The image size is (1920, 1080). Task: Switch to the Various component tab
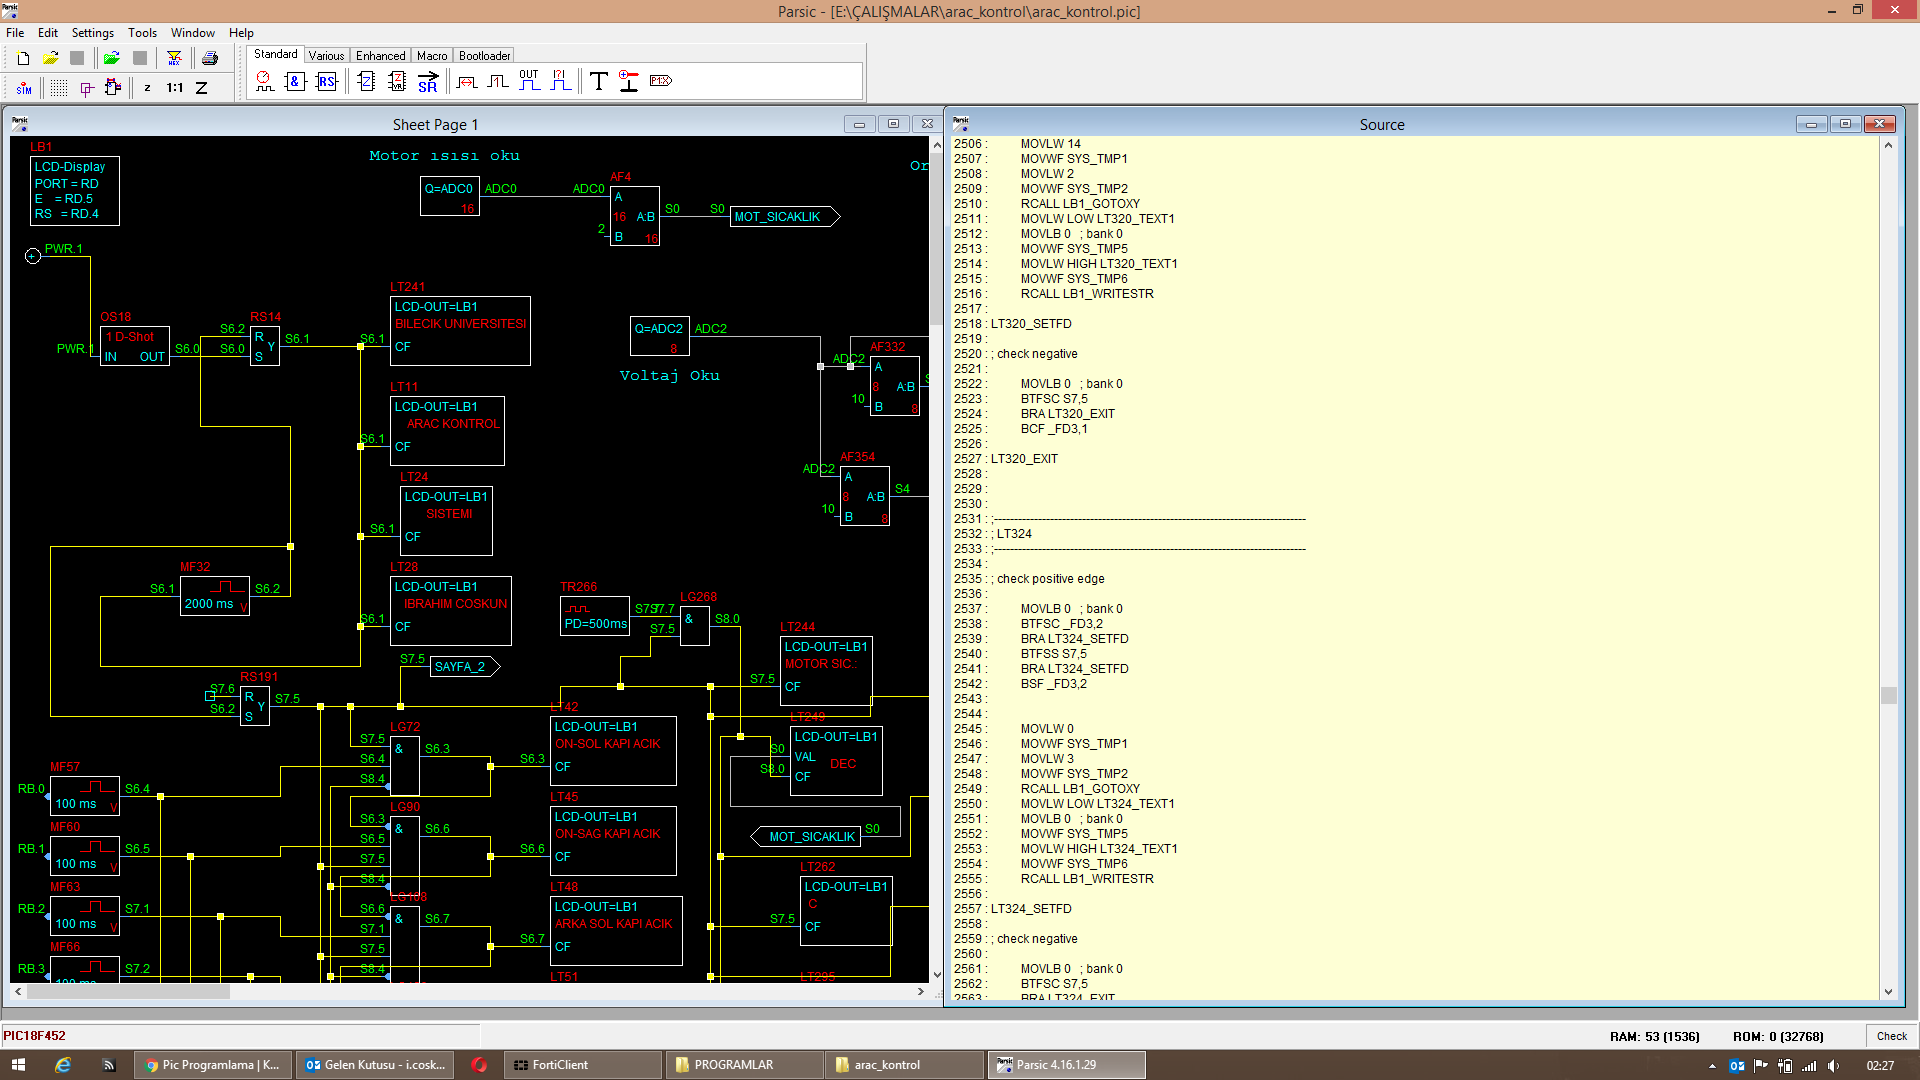coord(326,56)
